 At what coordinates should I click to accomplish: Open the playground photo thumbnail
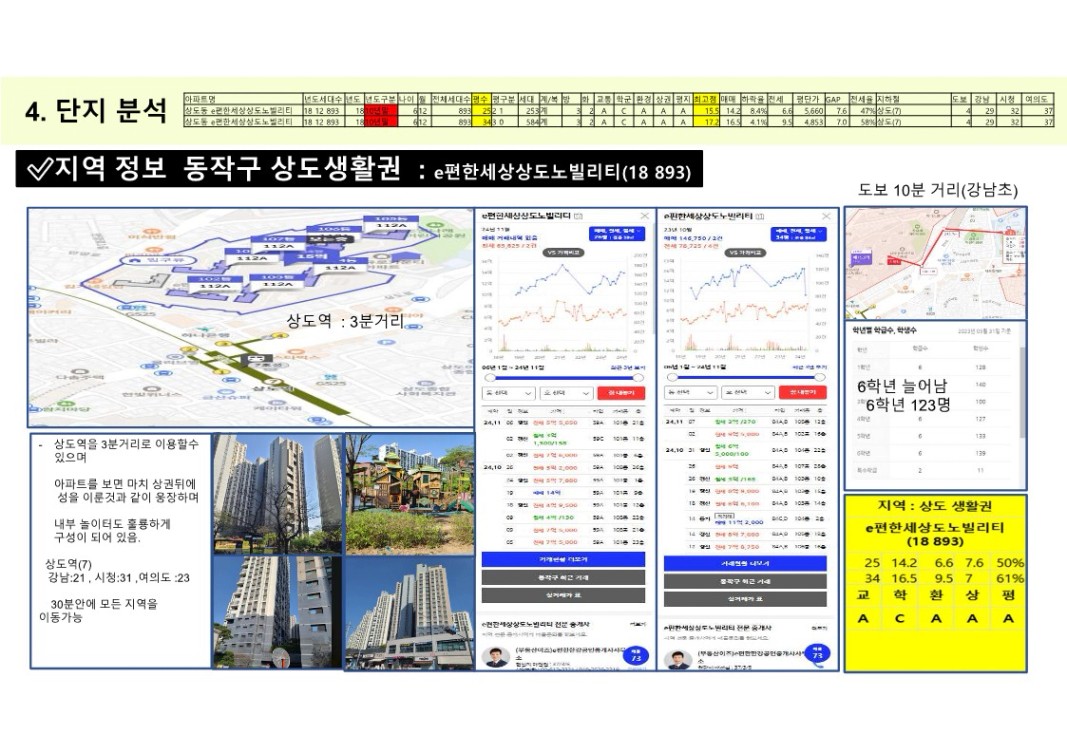[410, 494]
